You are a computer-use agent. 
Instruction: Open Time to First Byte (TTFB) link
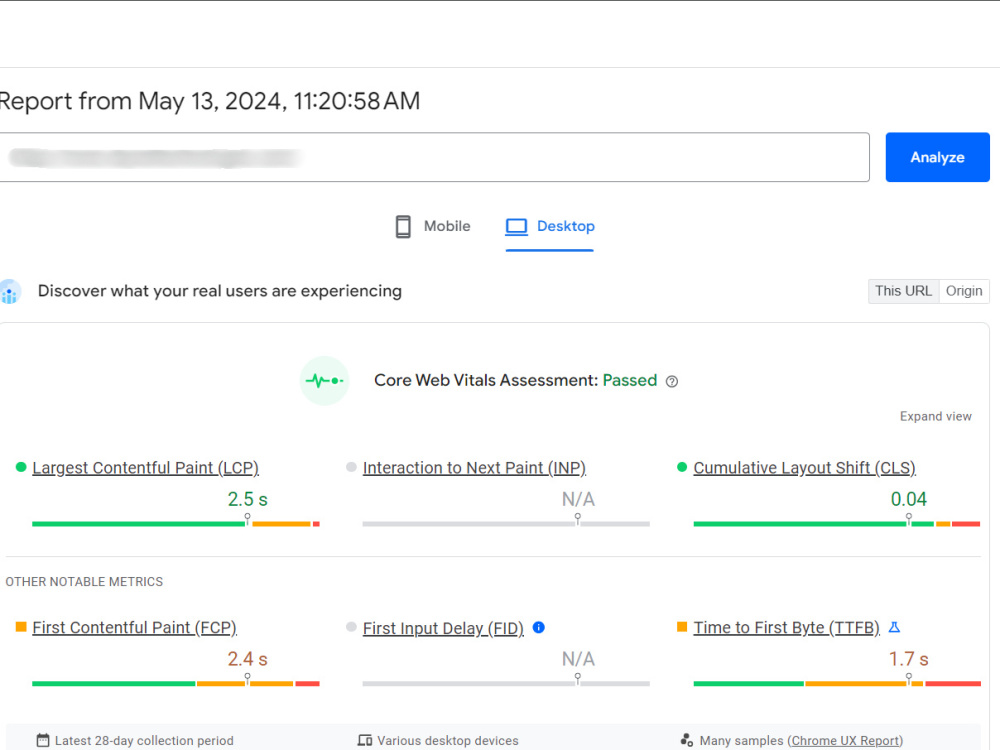(786, 628)
